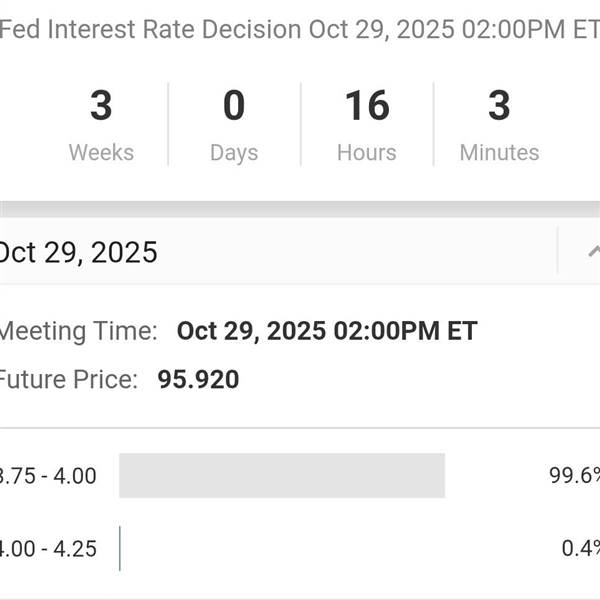Click the Minutes countdown label

(499, 153)
